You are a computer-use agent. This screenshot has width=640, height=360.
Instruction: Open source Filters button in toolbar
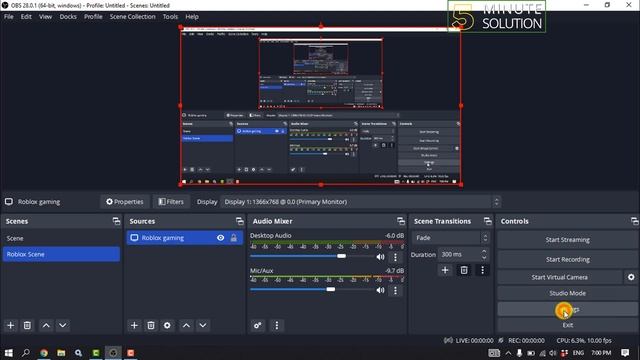coord(171,202)
